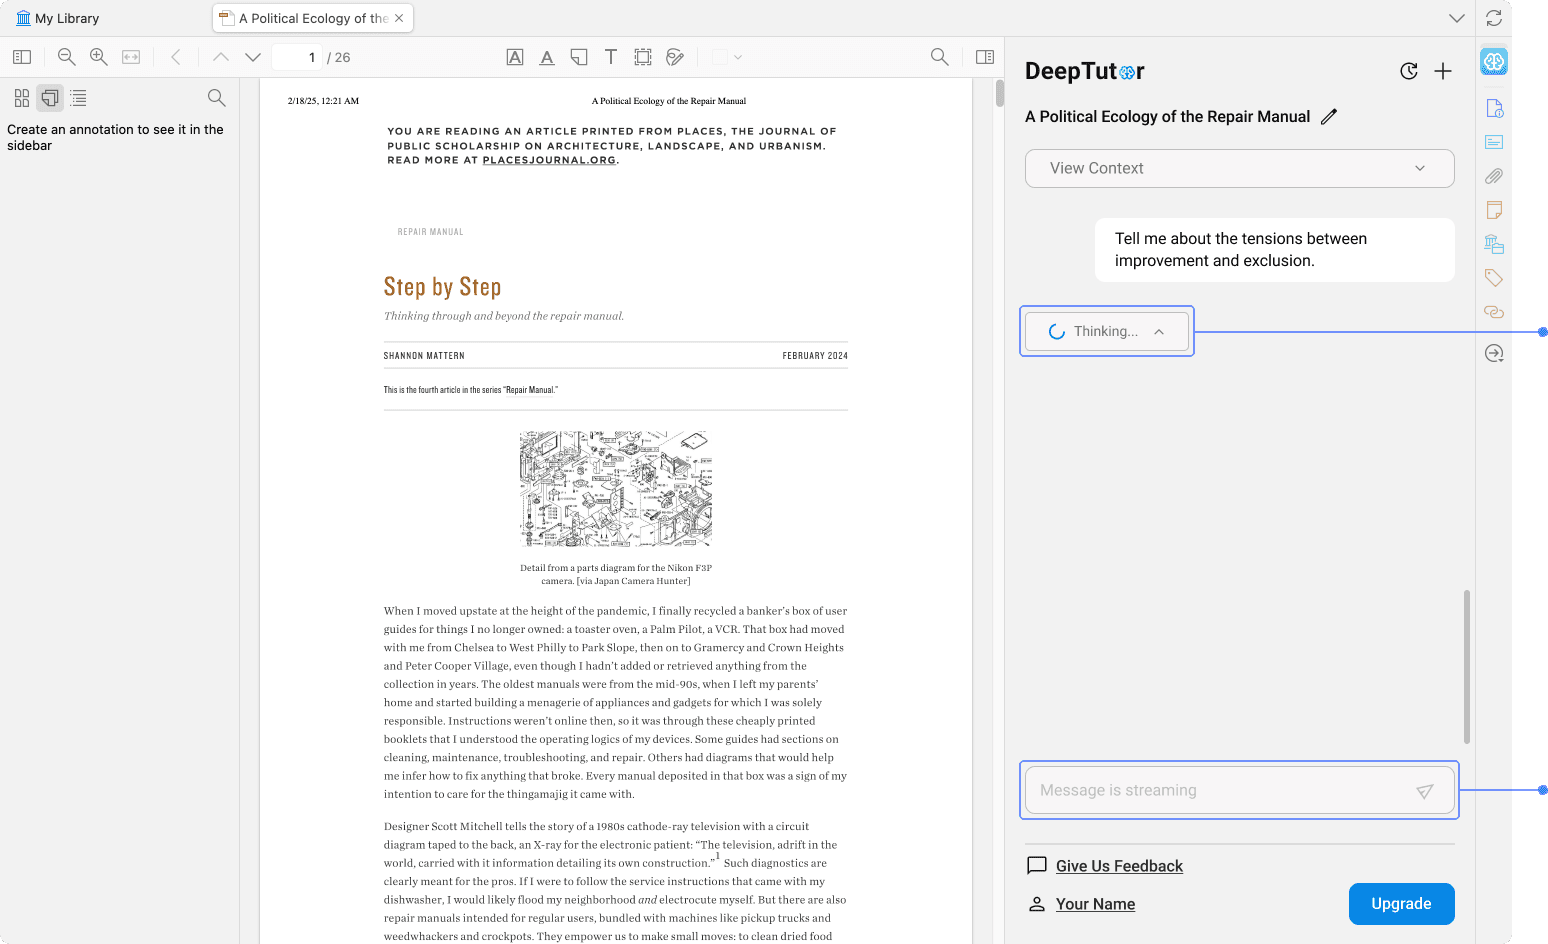Screen dimensions: 1548x944
Task: Toggle the right context pane
Action: [x=985, y=57]
